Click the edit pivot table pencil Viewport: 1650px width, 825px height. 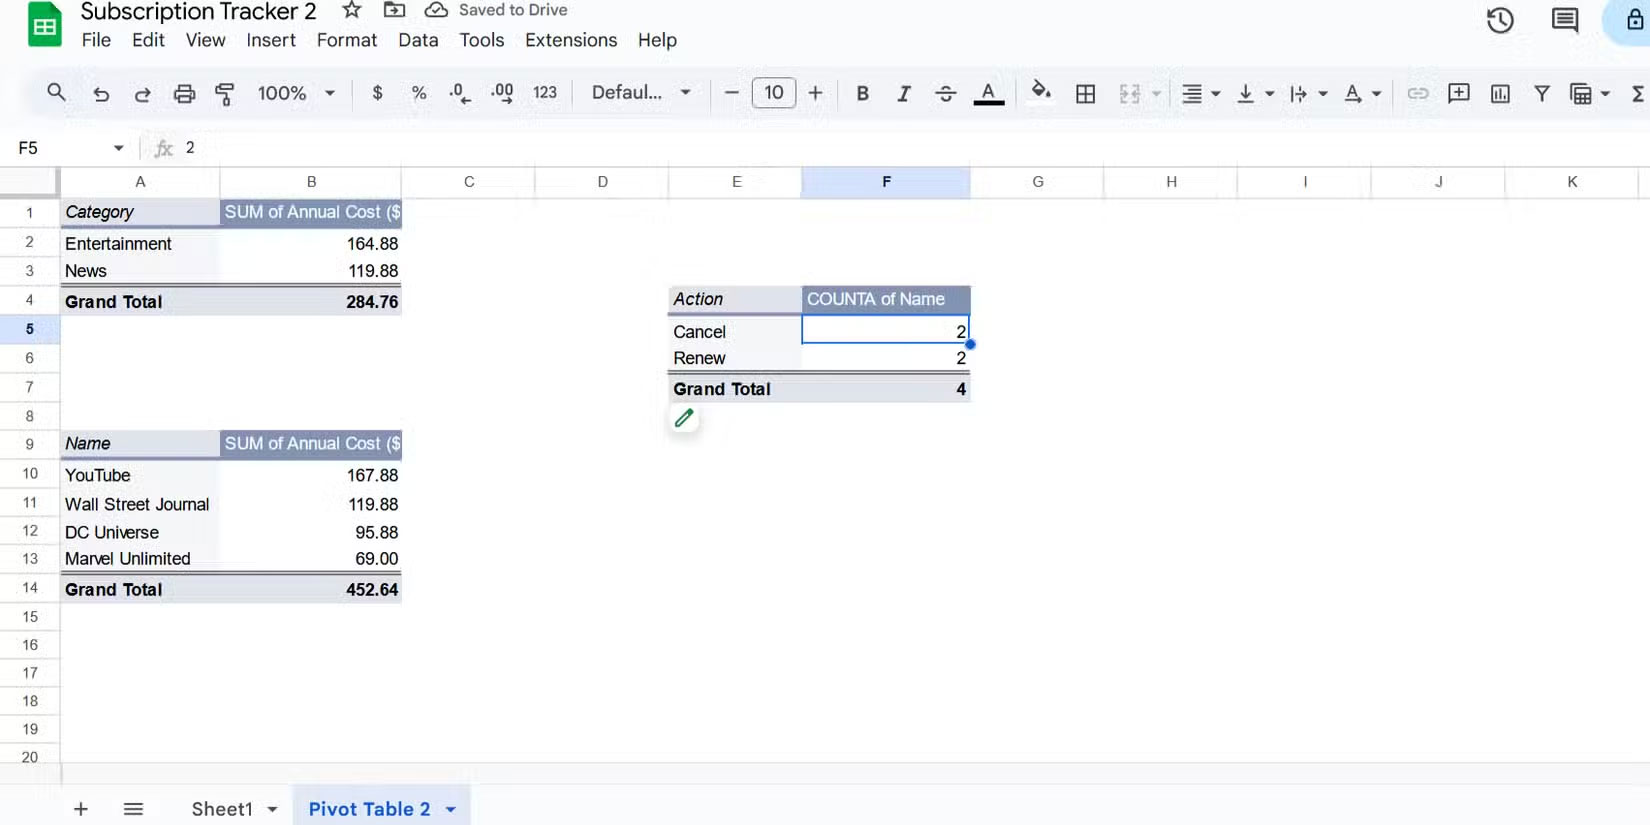684,418
